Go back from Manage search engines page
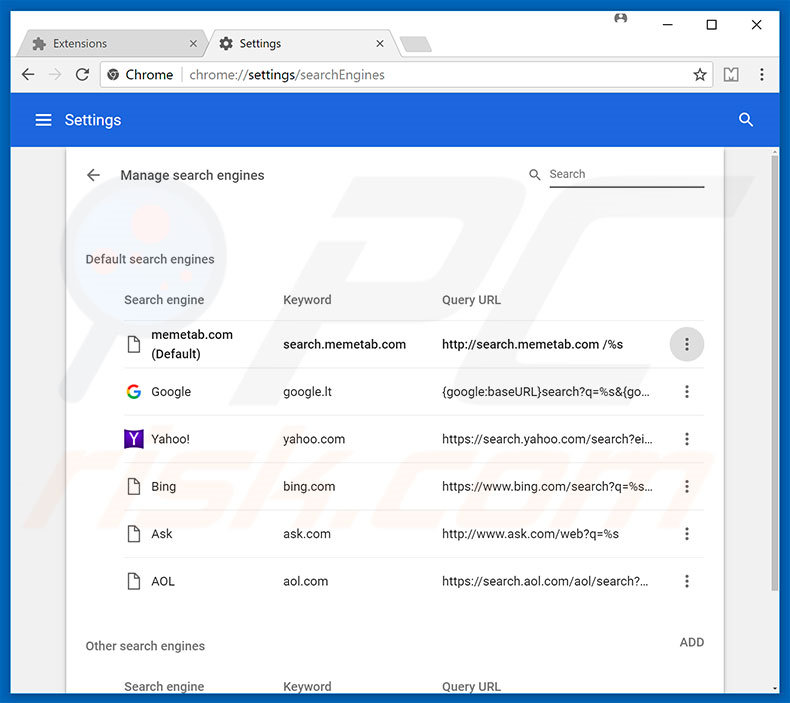The height and width of the screenshot is (703, 790). [x=93, y=175]
